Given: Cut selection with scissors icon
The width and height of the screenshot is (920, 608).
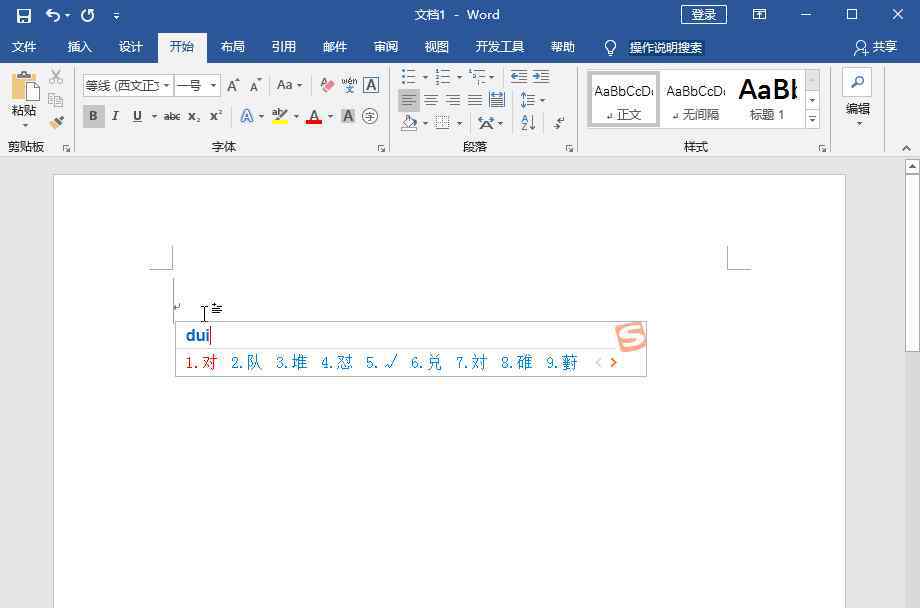Looking at the screenshot, I should (56, 76).
